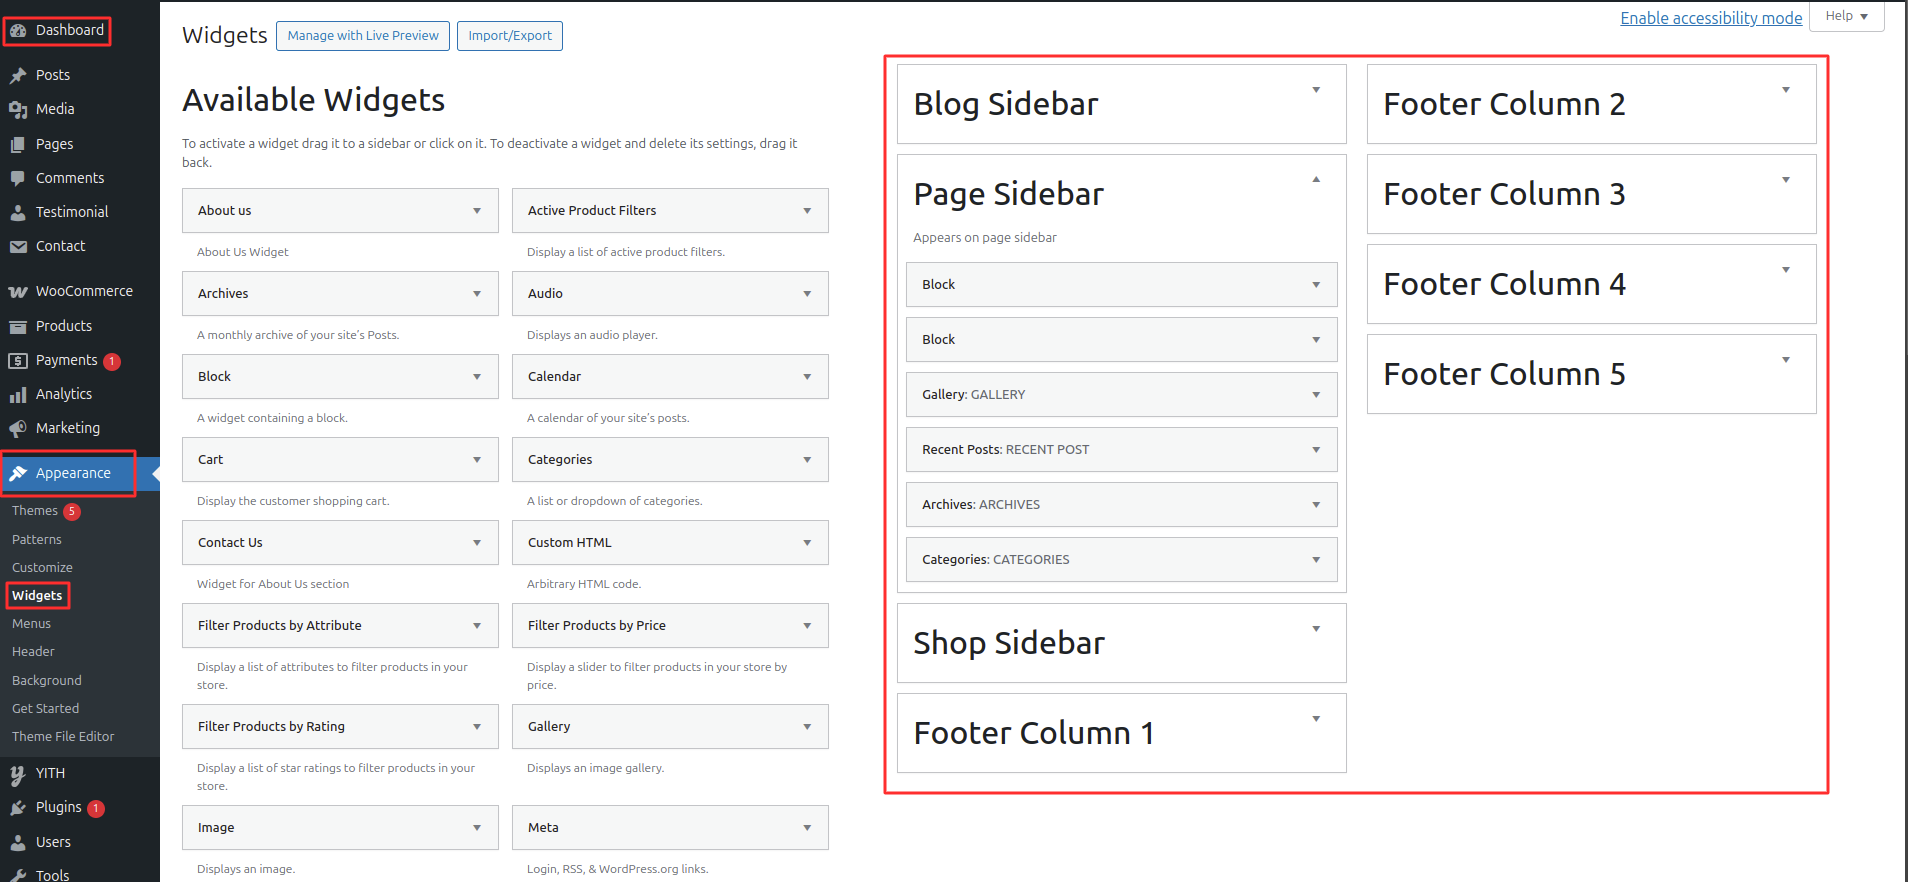Click the Posts pushpin icon
The width and height of the screenshot is (1908, 882).
pyautogui.click(x=18, y=75)
